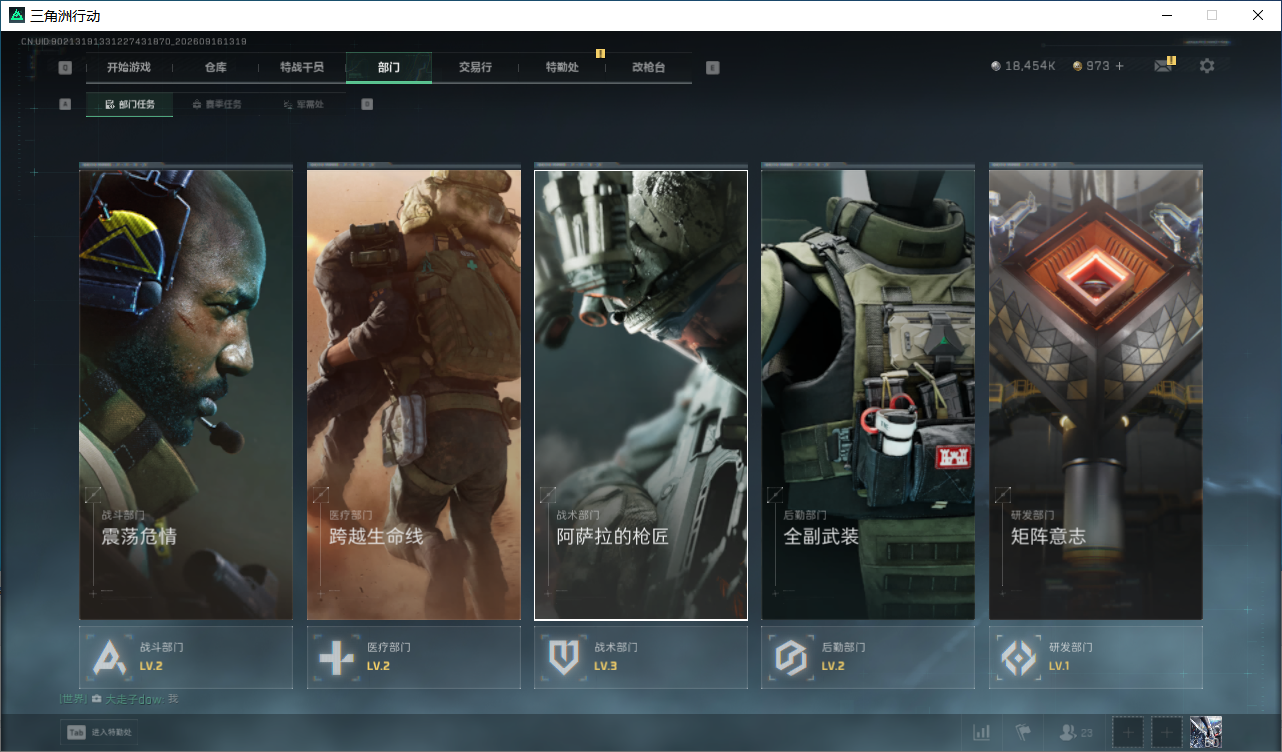Click the first empty squad slot plus

point(1128,733)
